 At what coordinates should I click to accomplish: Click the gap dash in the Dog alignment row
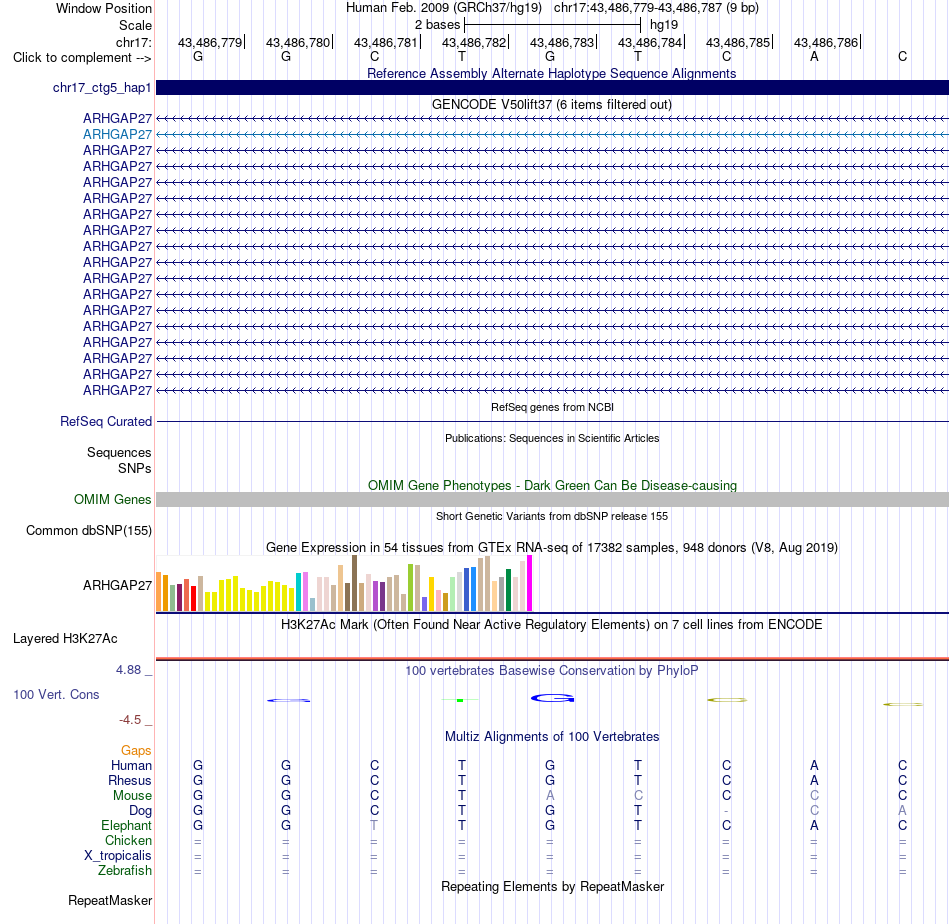pyautogui.click(x=726, y=811)
